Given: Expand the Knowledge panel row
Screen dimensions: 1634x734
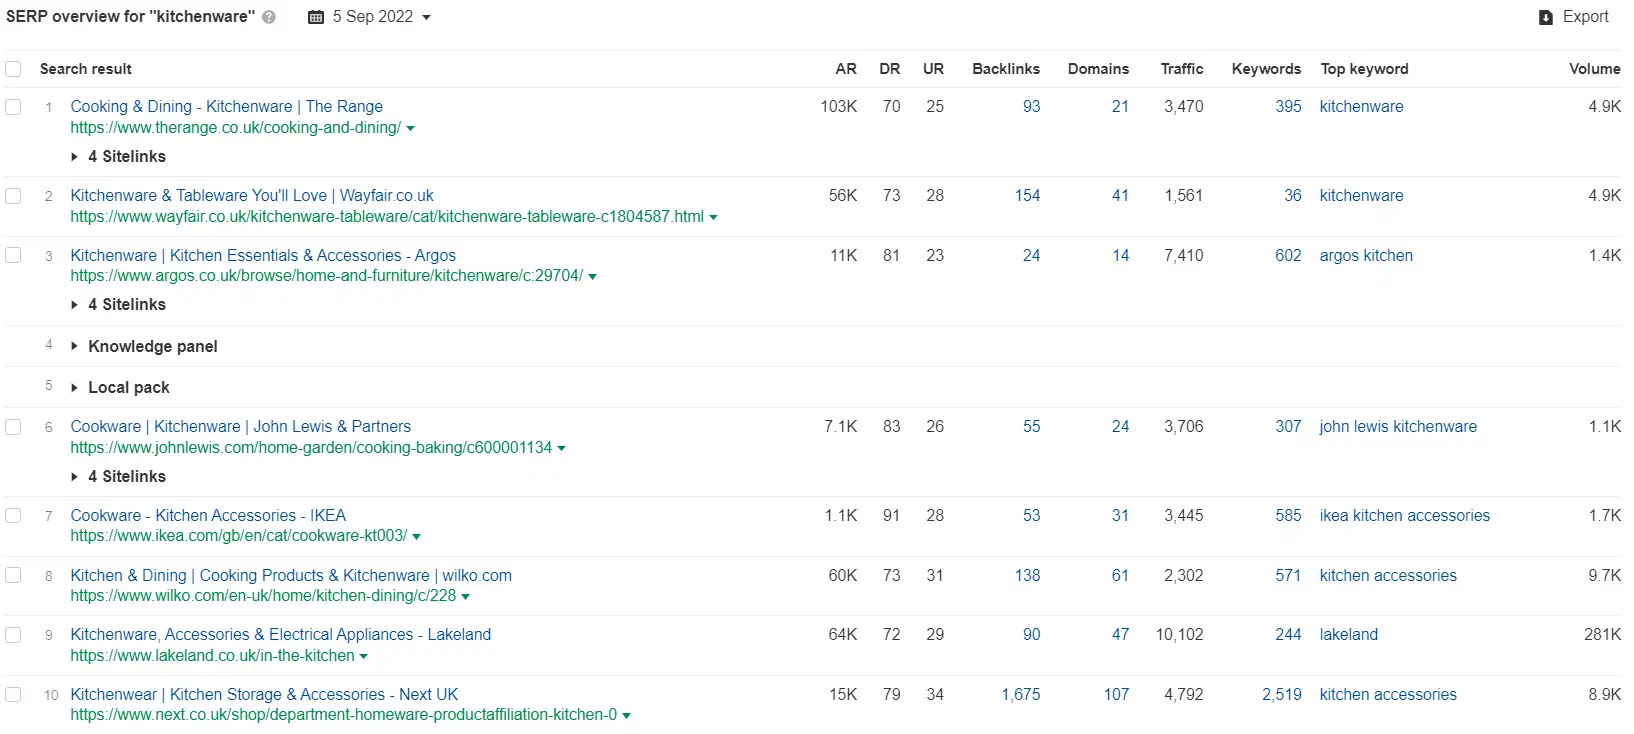Looking at the screenshot, I should click(x=144, y=347).
